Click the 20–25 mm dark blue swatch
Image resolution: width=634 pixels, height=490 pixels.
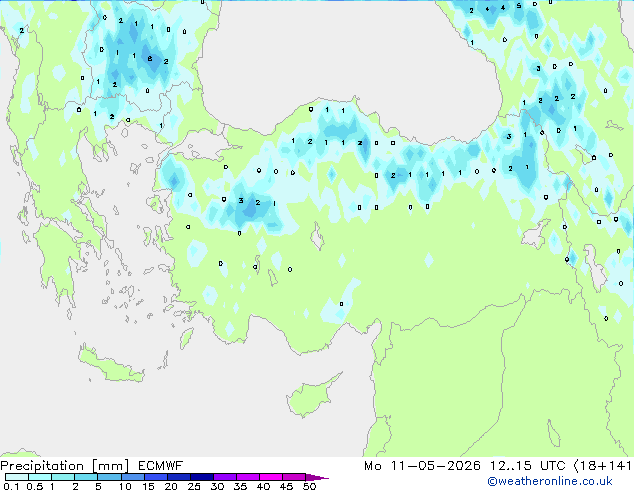pos(178,477)
